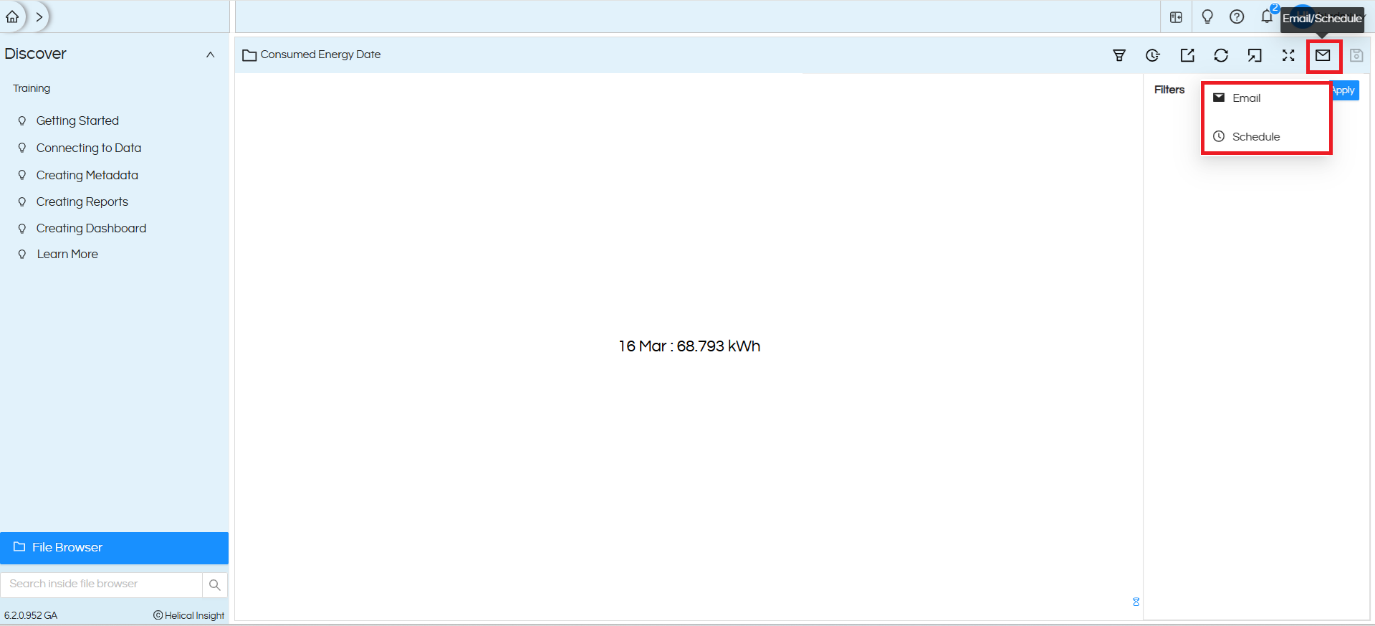Click the Helical Insight copyright text
Image resolution: width=1375 pixels, height=626 pixels.
point(189,616)
